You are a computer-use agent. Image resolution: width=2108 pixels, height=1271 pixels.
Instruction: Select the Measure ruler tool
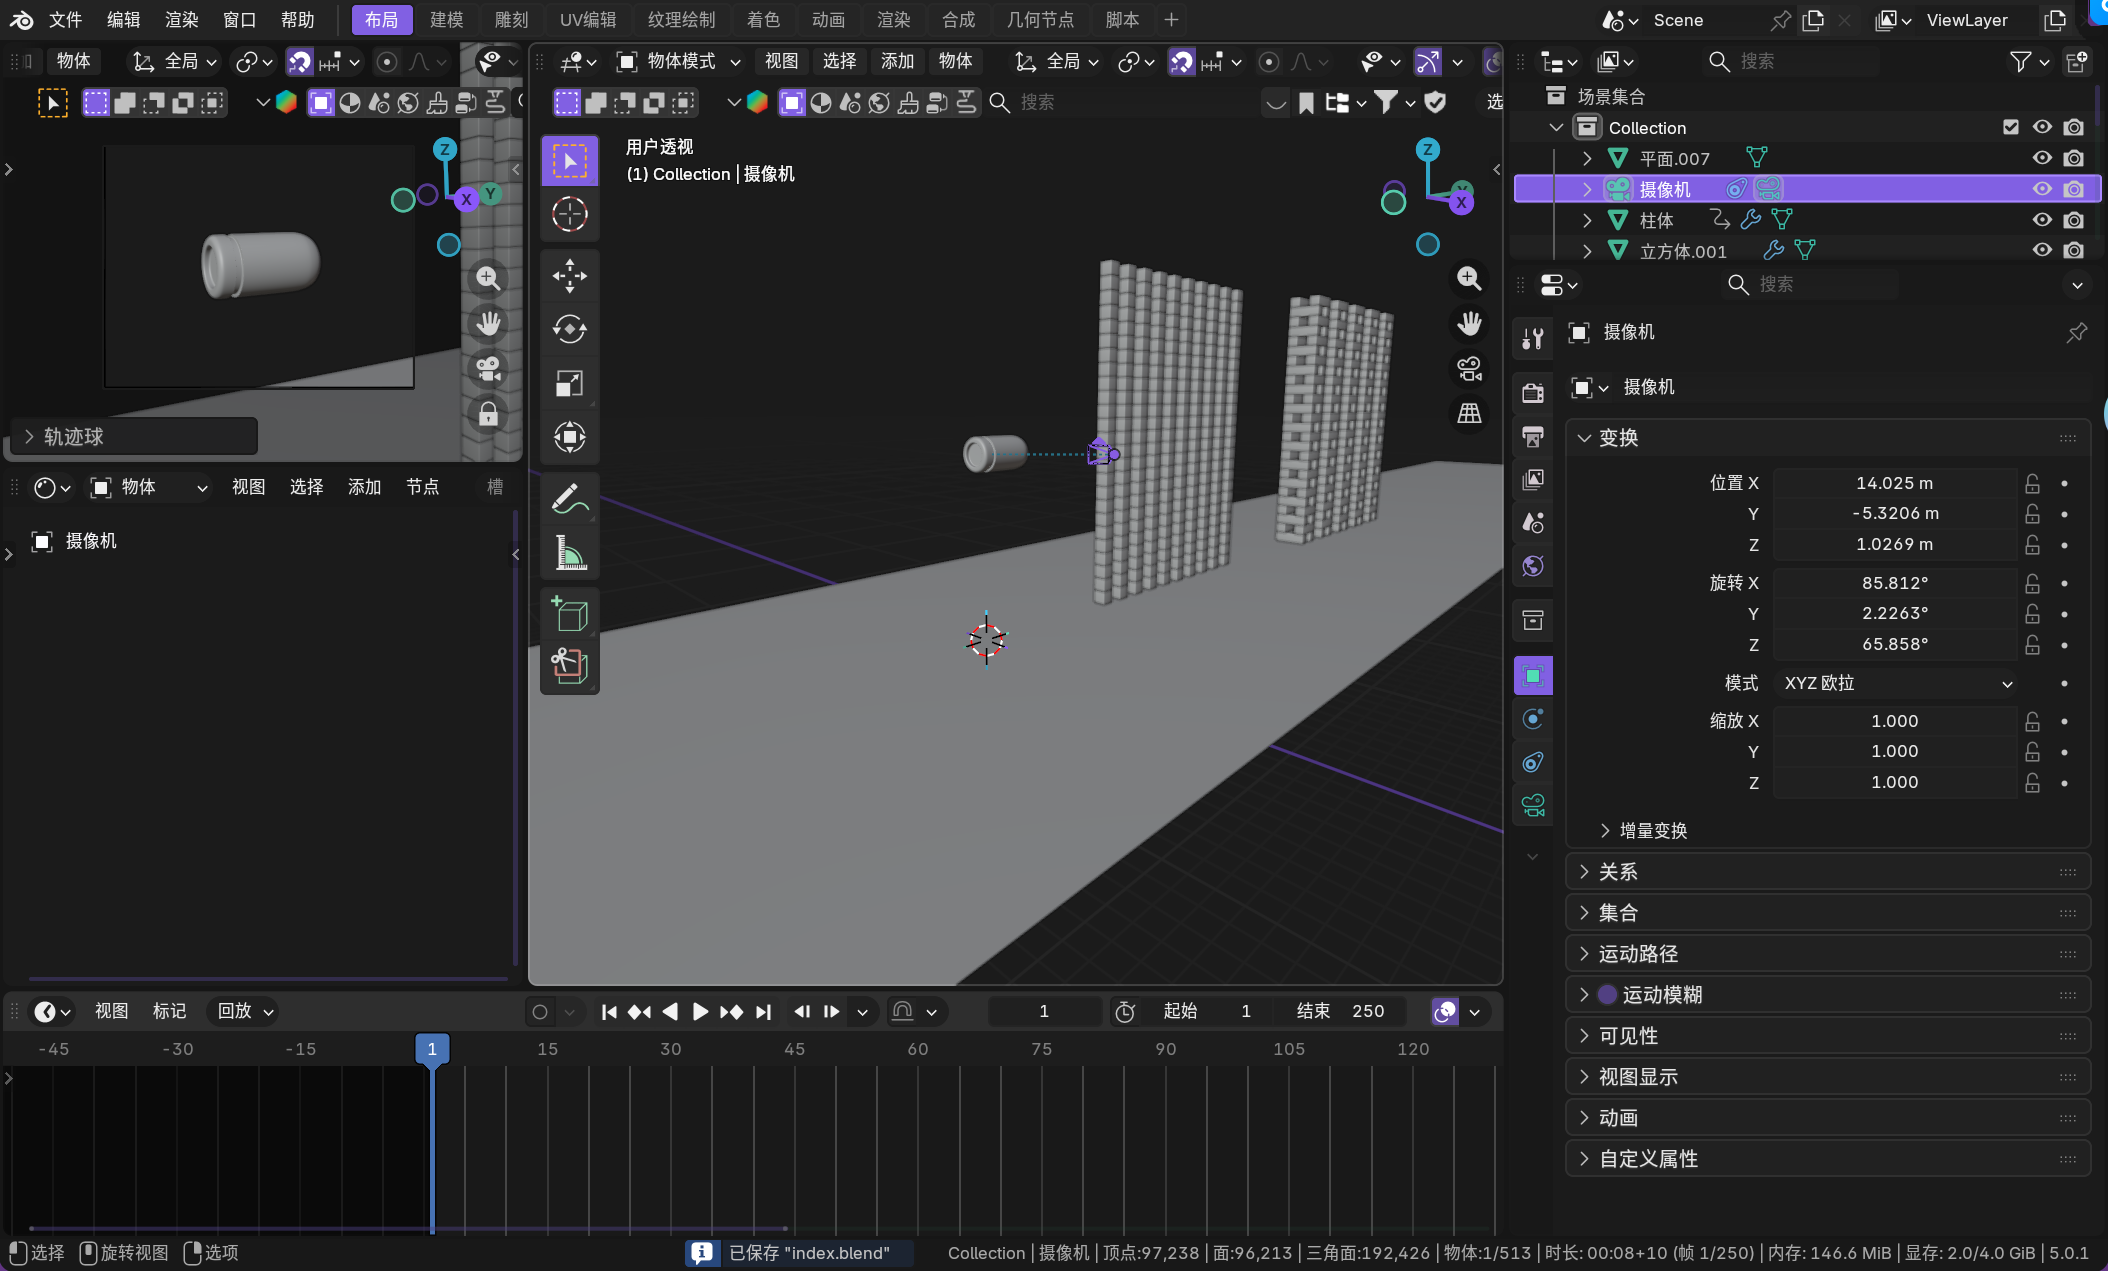[569, 552]
